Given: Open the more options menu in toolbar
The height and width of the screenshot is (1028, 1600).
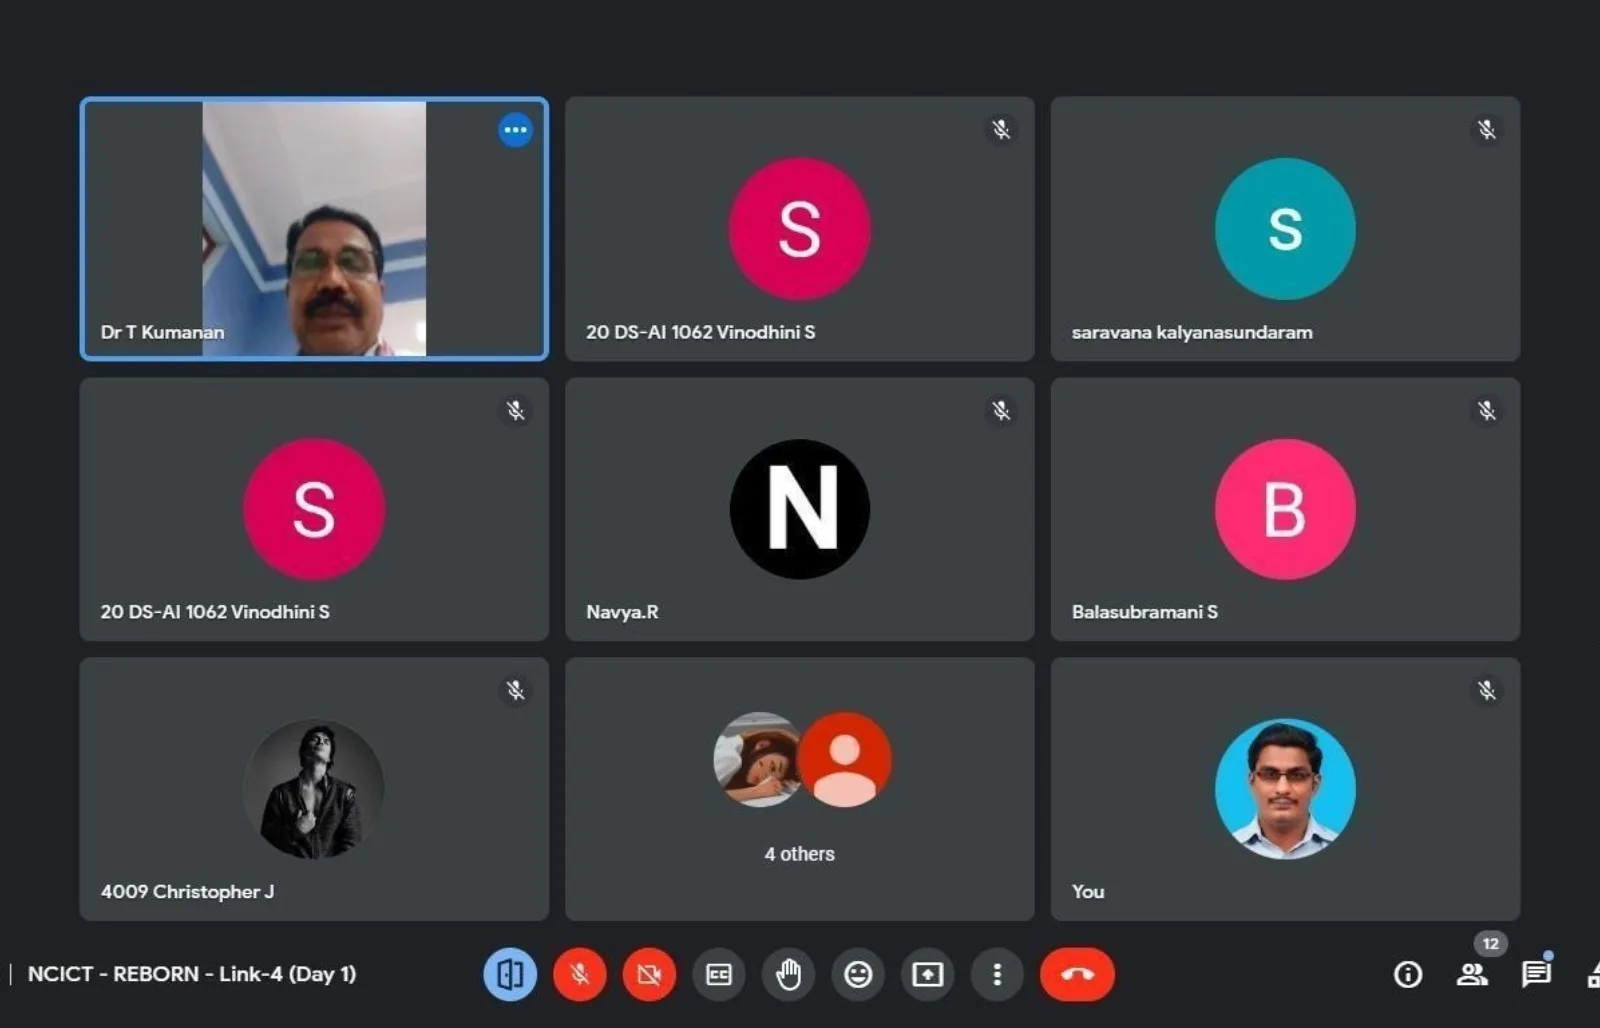Looking at the screenshot, I should coord(997,974).
